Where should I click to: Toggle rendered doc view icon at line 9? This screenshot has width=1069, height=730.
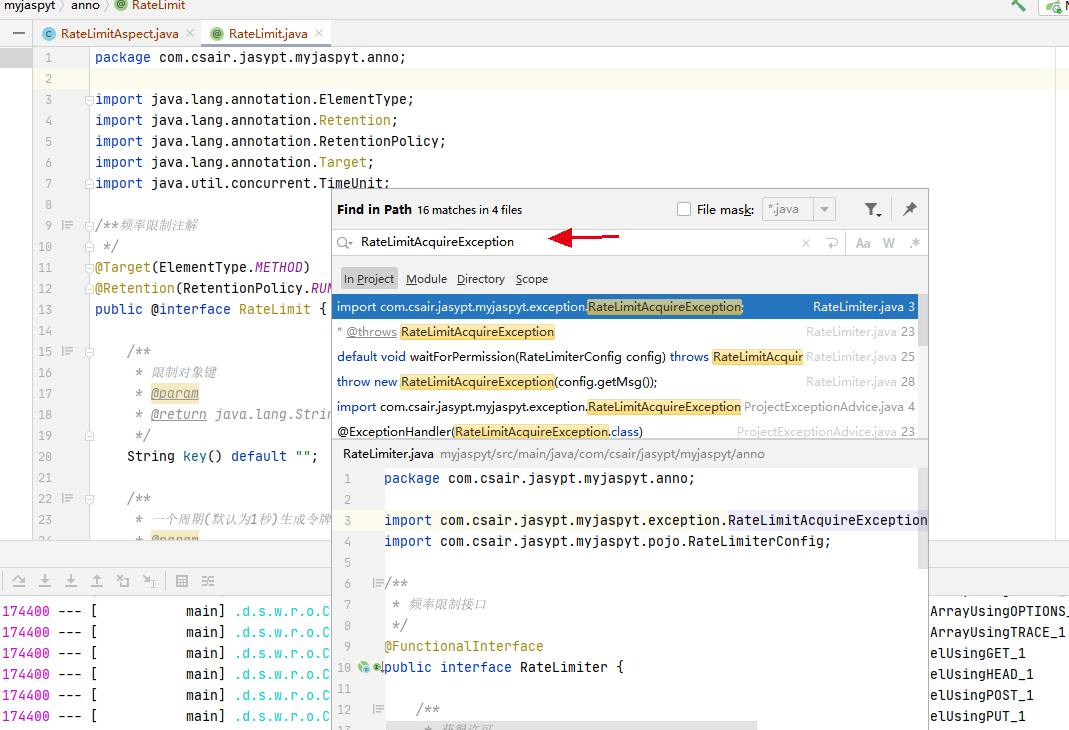pyautogui.click(x=67, y=225)
